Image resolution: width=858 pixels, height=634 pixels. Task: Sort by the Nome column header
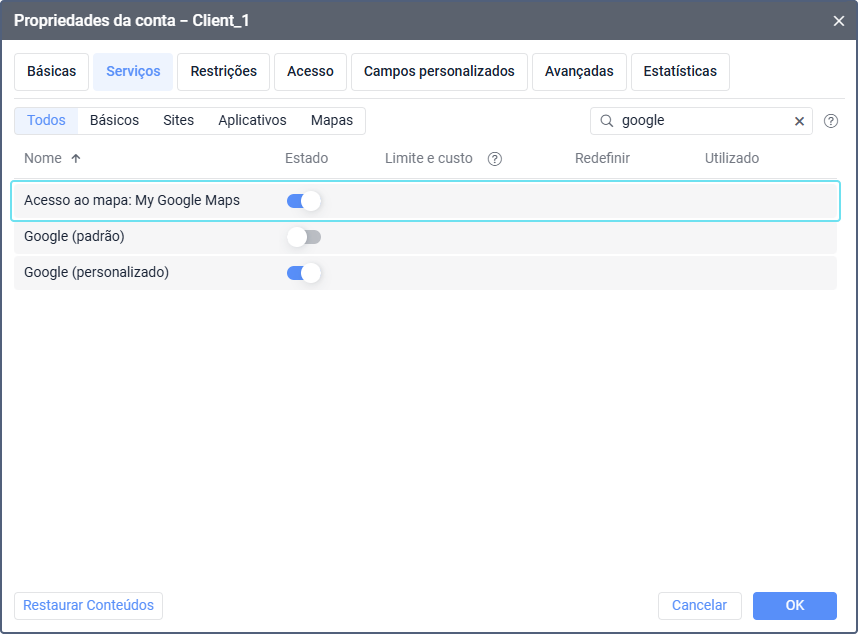43,159
